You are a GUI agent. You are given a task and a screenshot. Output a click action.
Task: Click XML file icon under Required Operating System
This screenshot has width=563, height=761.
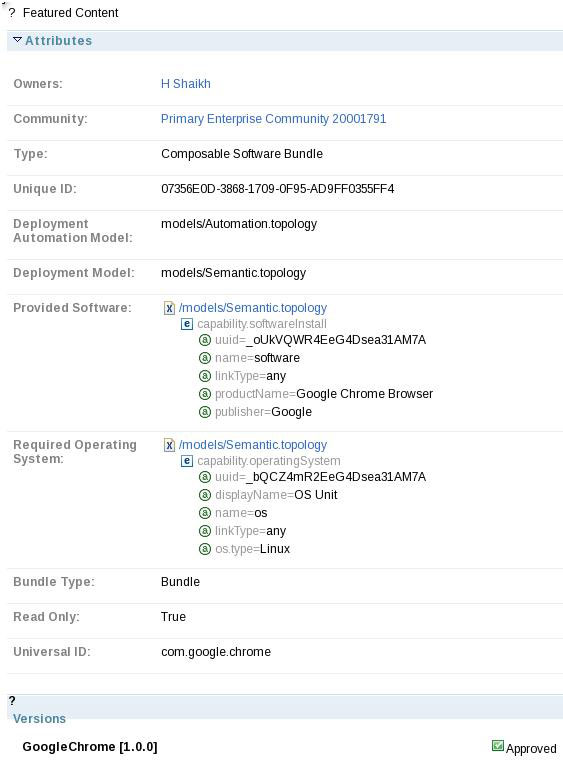(169, 445)
